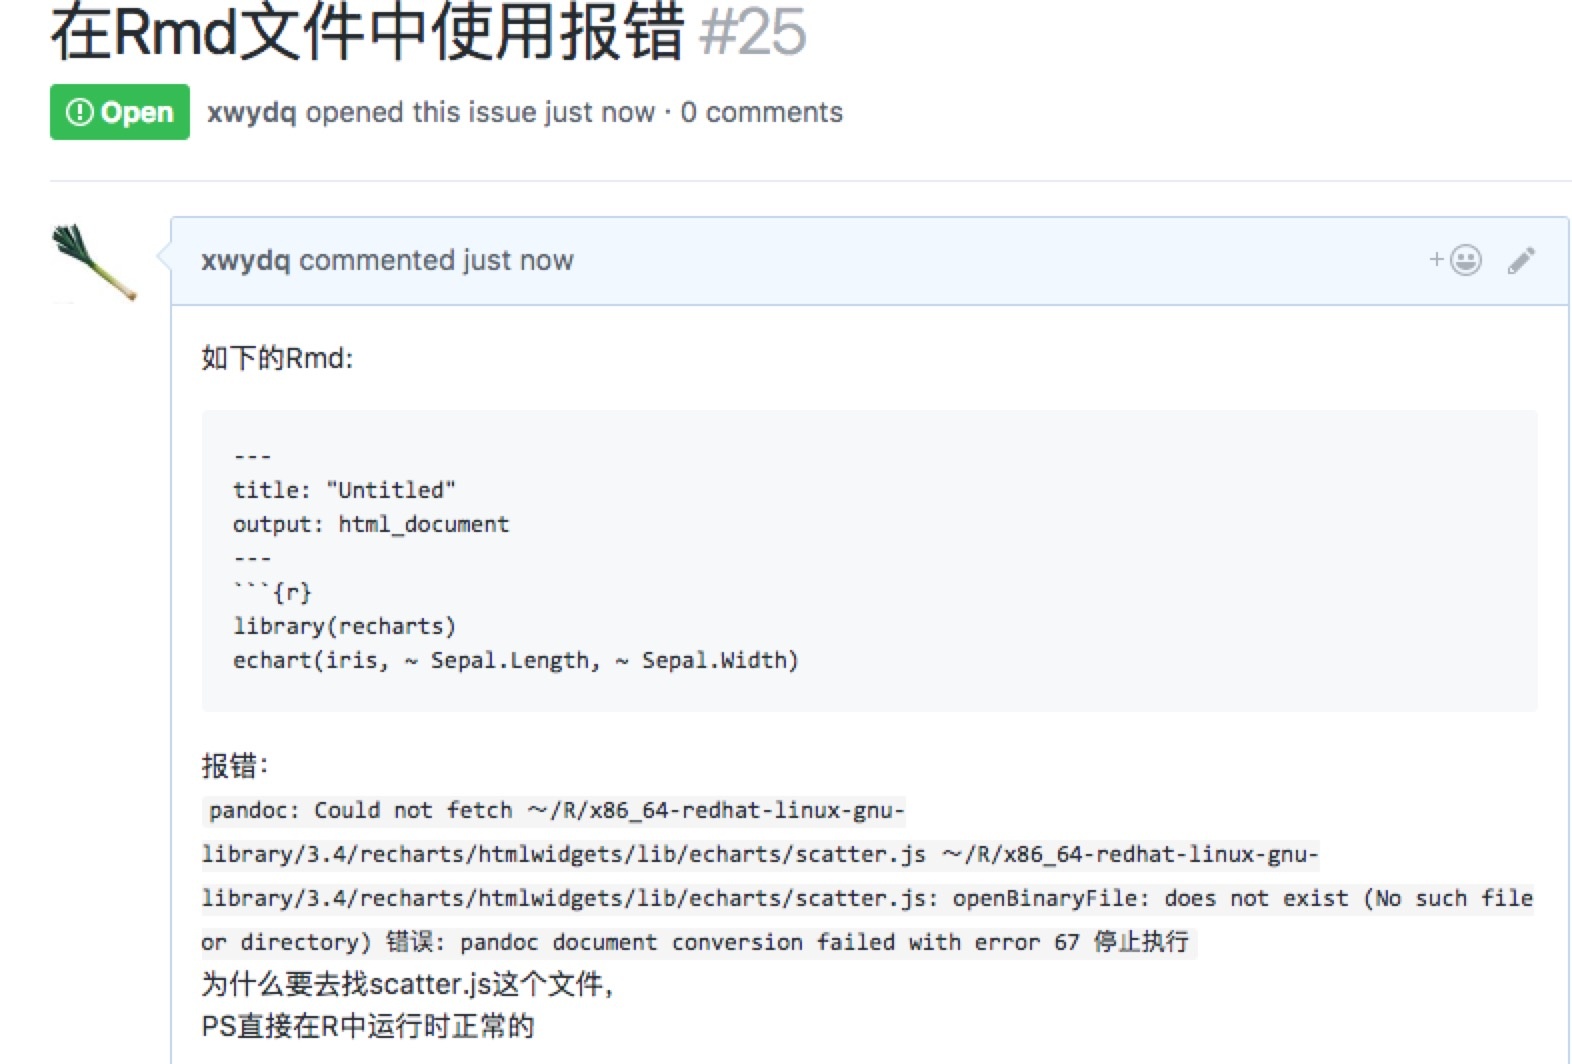
Task: Click the title: "Untitled" code line
Action: [344, 490]
